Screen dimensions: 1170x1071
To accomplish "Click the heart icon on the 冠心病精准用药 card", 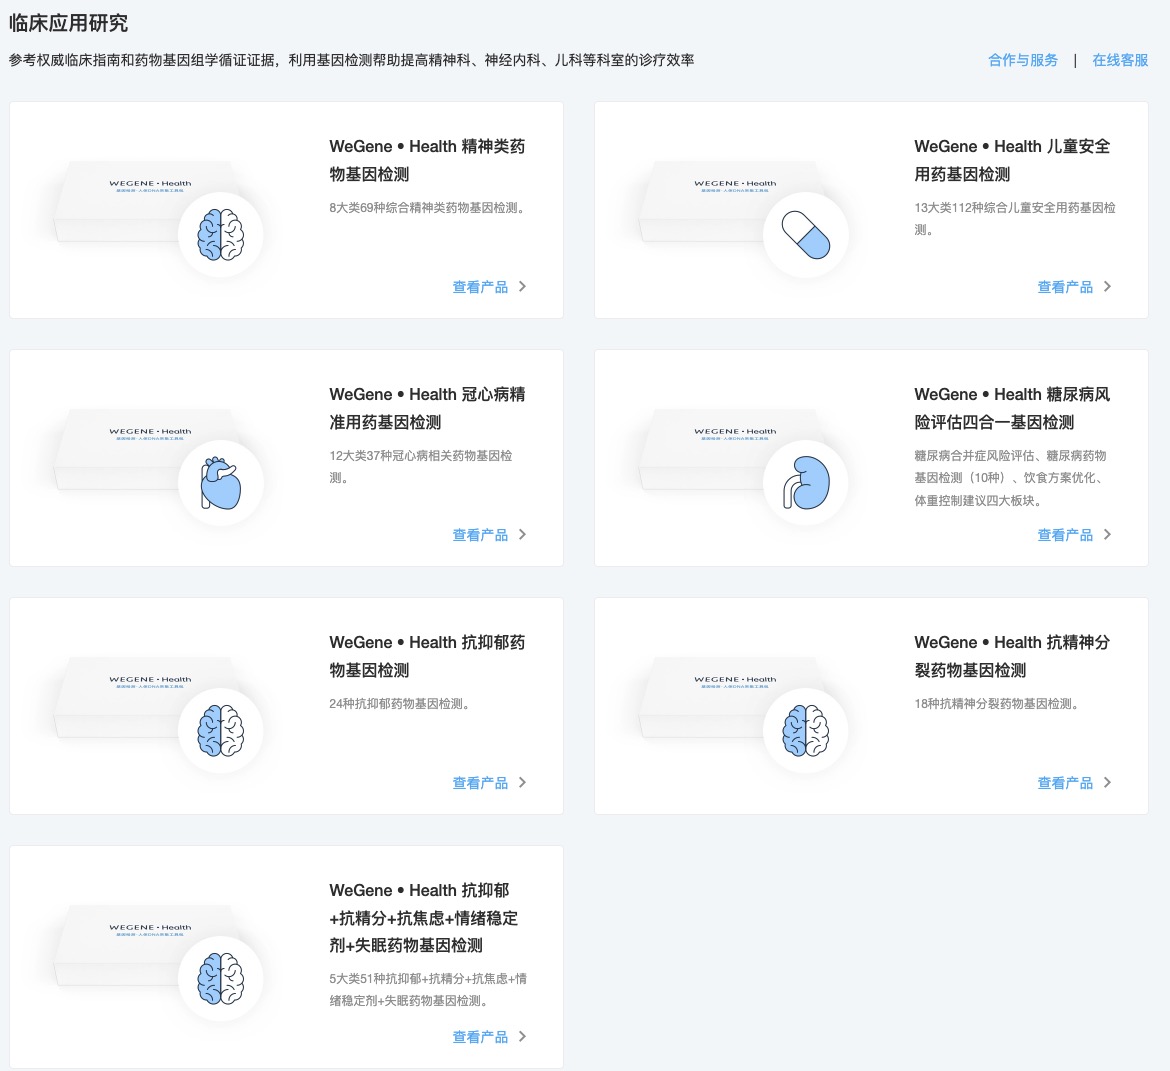I will (x=221, y=483).
